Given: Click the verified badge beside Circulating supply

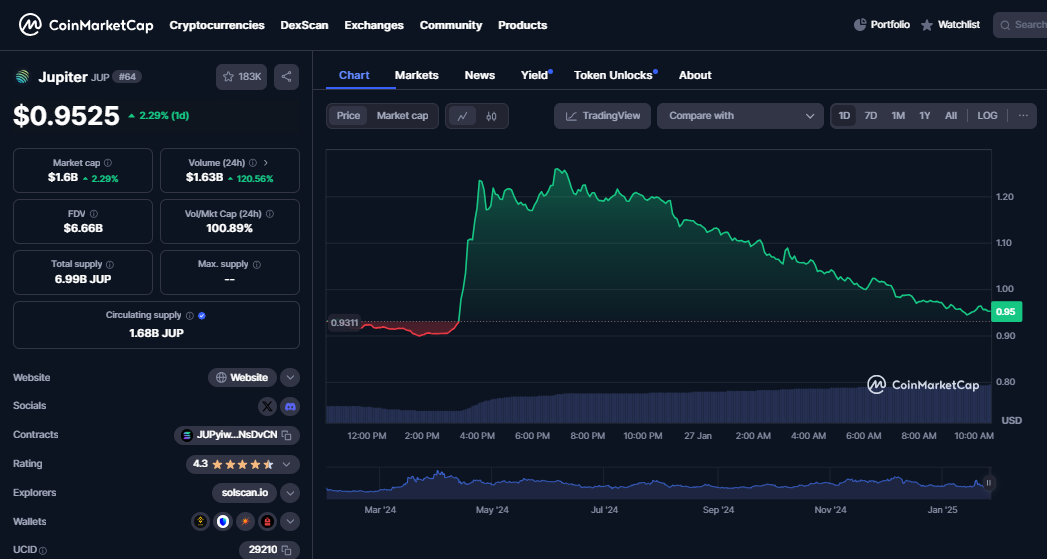Looking at the screenshot, I should (x=202, y=315).
